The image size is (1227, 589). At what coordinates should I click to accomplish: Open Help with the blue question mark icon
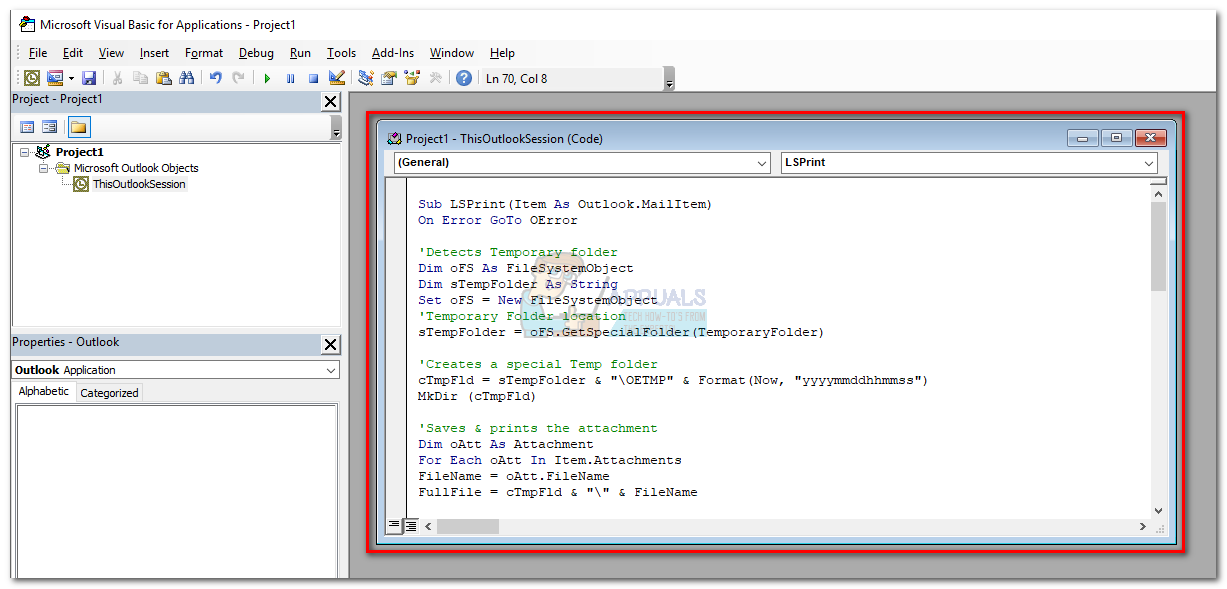coord(463,78)
